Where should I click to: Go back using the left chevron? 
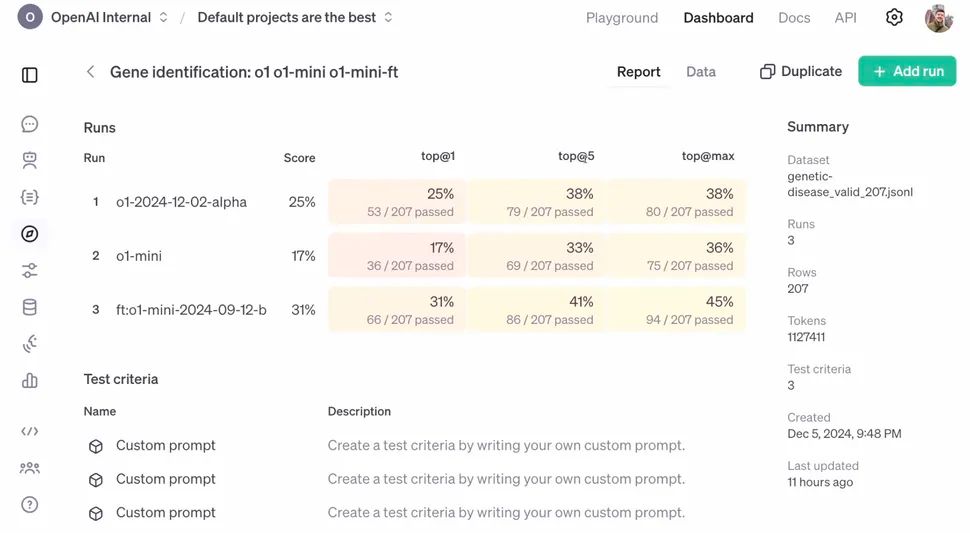click(90, 72)
